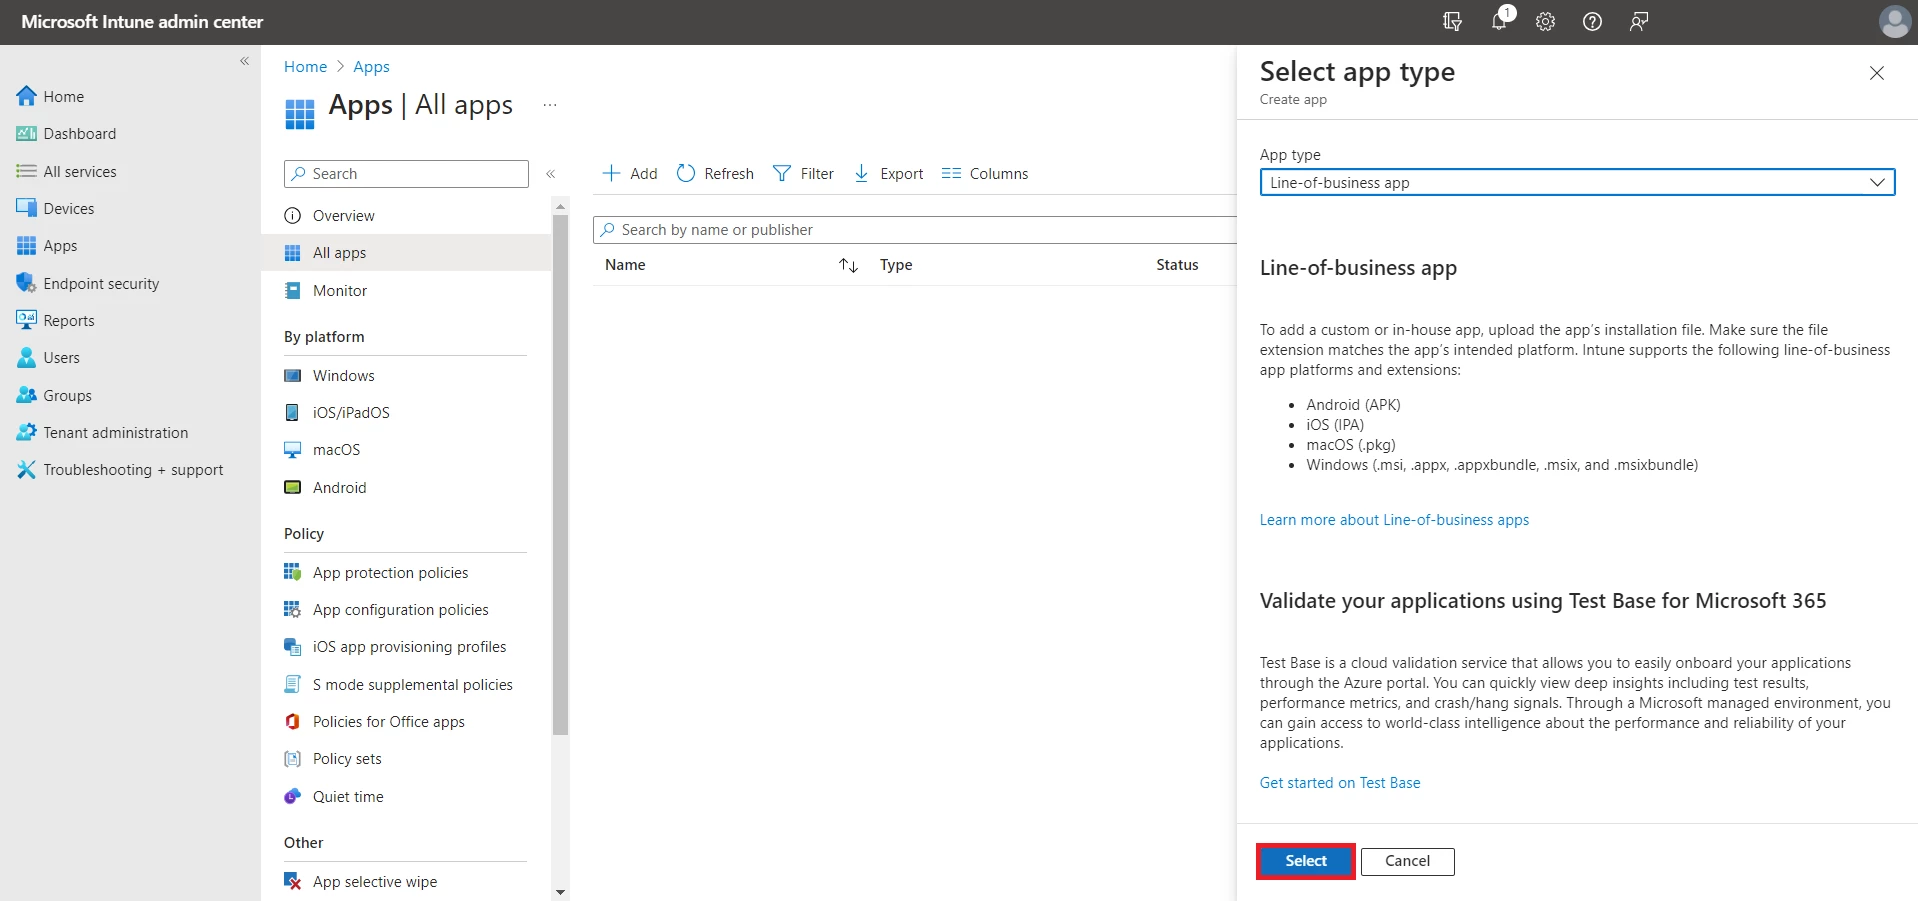Click the macOS platform icon
1918x901 pixels.
[x=293, y=450]
